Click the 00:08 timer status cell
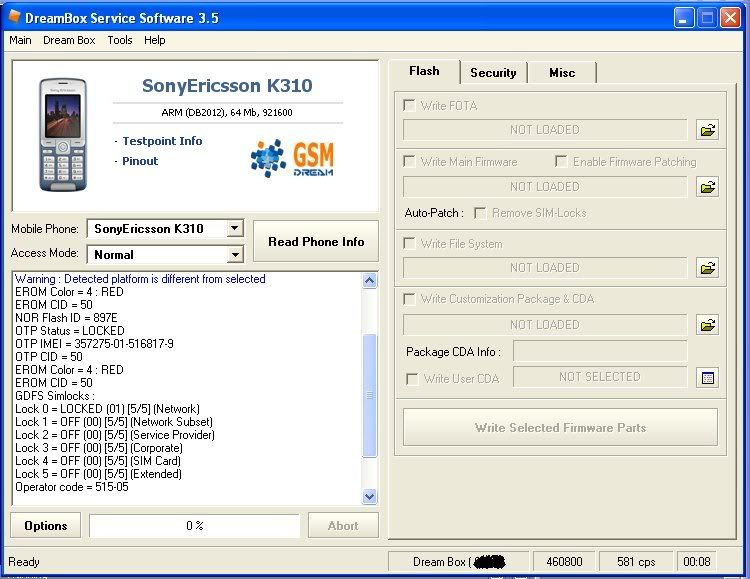This screenshot has width=750, height=579. tap(696, 561)
